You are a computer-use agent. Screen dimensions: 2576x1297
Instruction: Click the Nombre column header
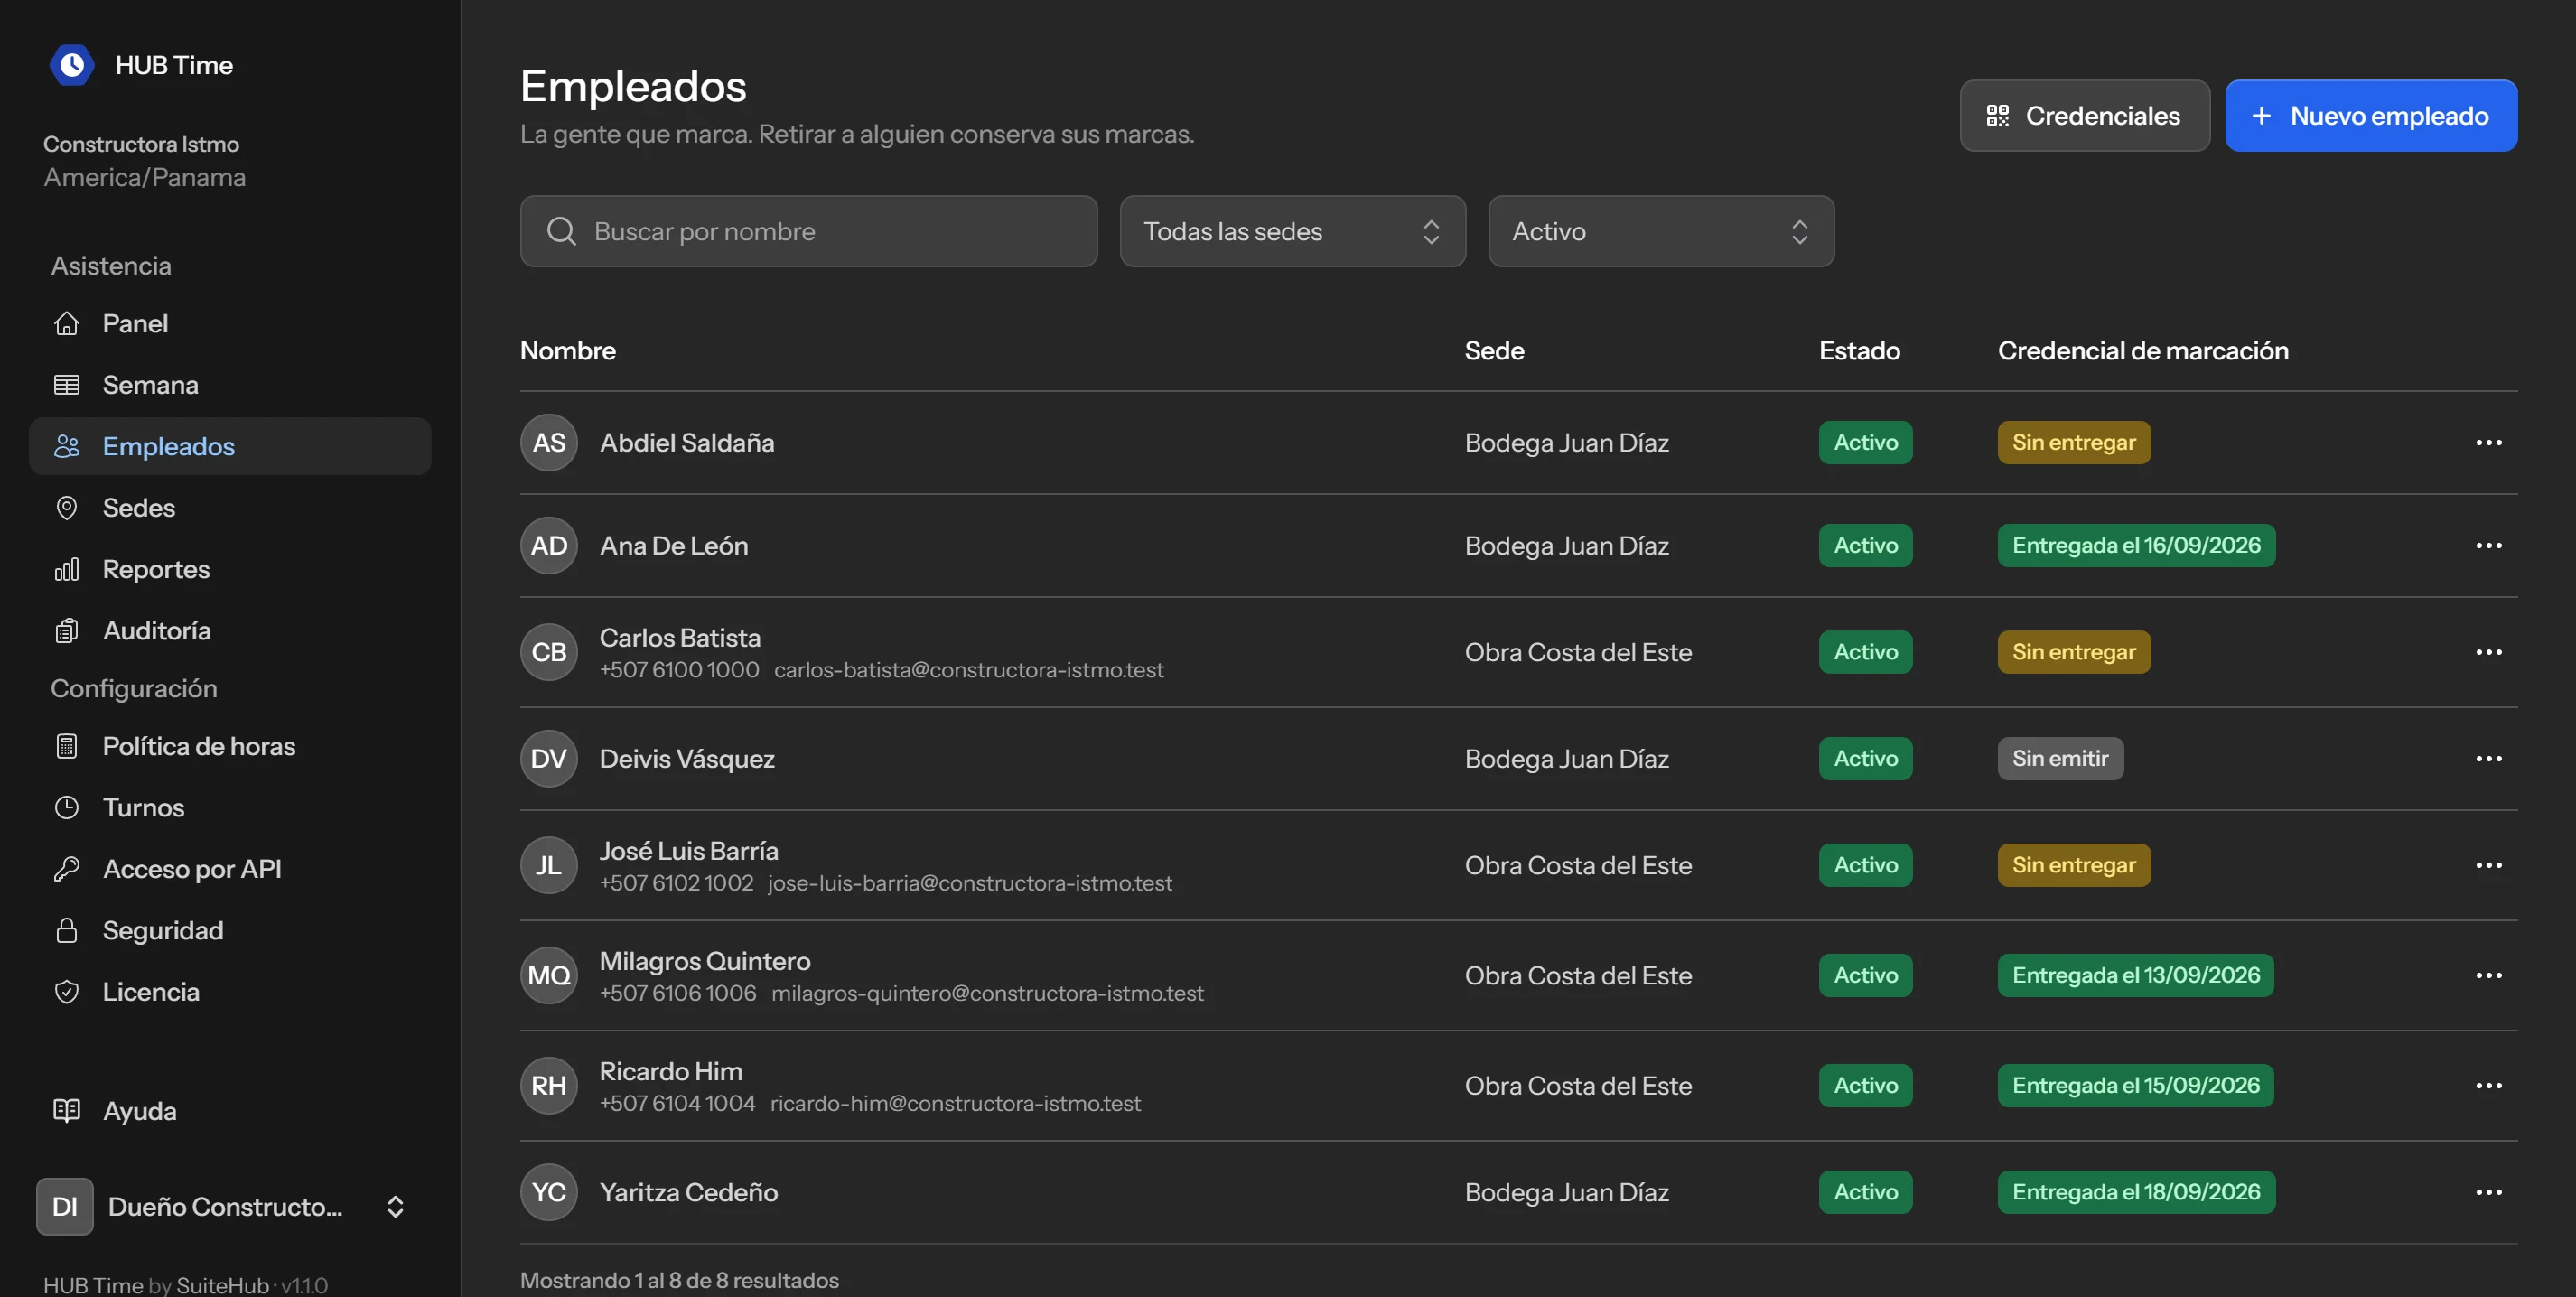point(568,351)
